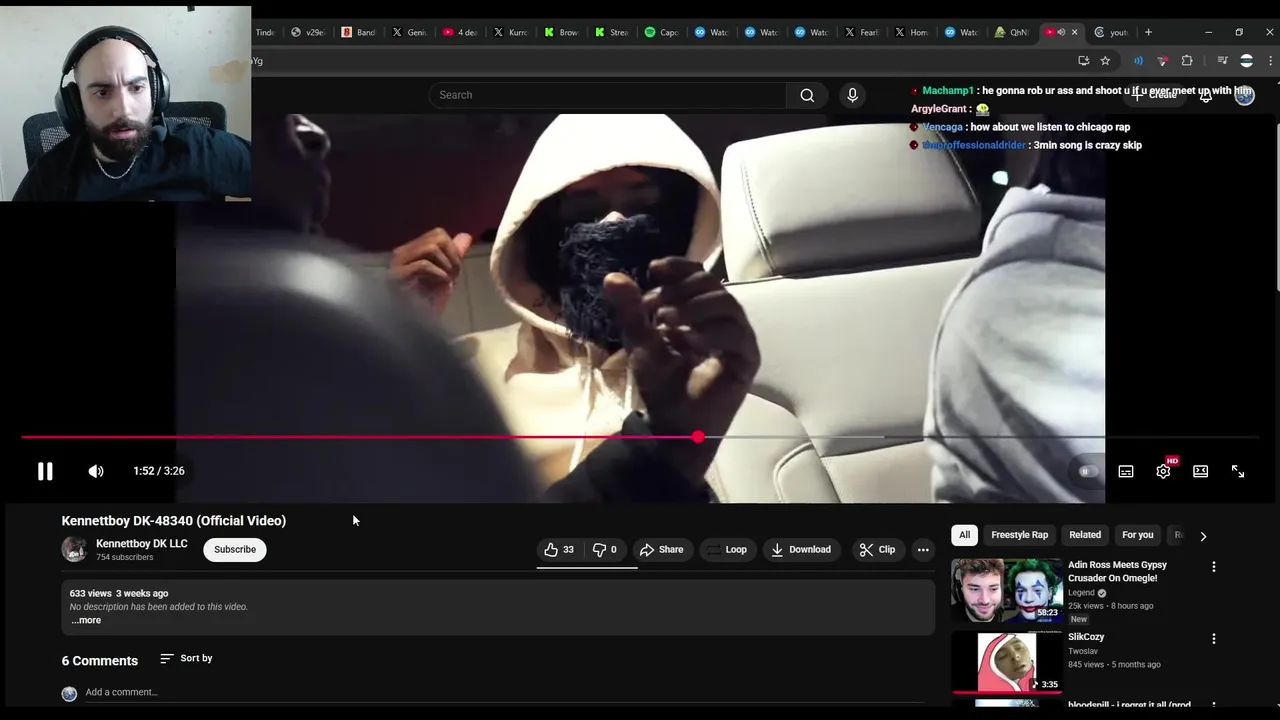Click the Kennettboy DK LLC channel avatar

[74, 549]
